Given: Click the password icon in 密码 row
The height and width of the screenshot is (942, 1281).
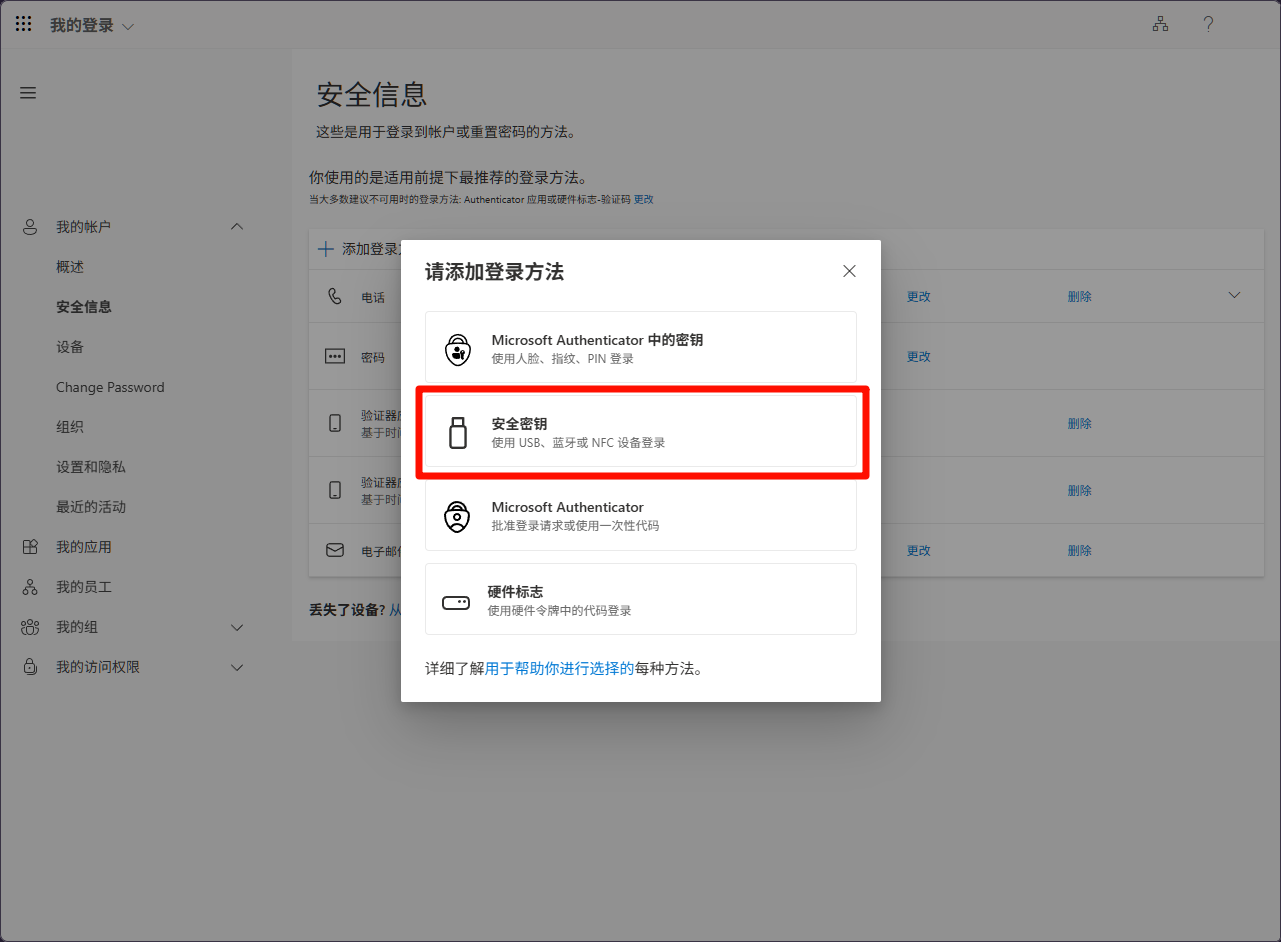Looking at the screenshot, I should (x=335, y=356).
